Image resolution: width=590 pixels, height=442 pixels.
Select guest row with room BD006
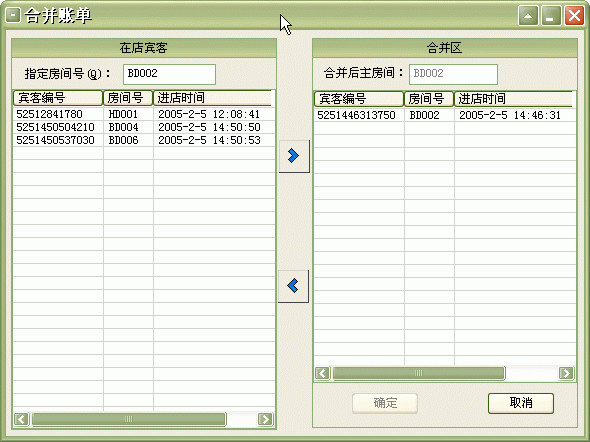click(144, 140)
